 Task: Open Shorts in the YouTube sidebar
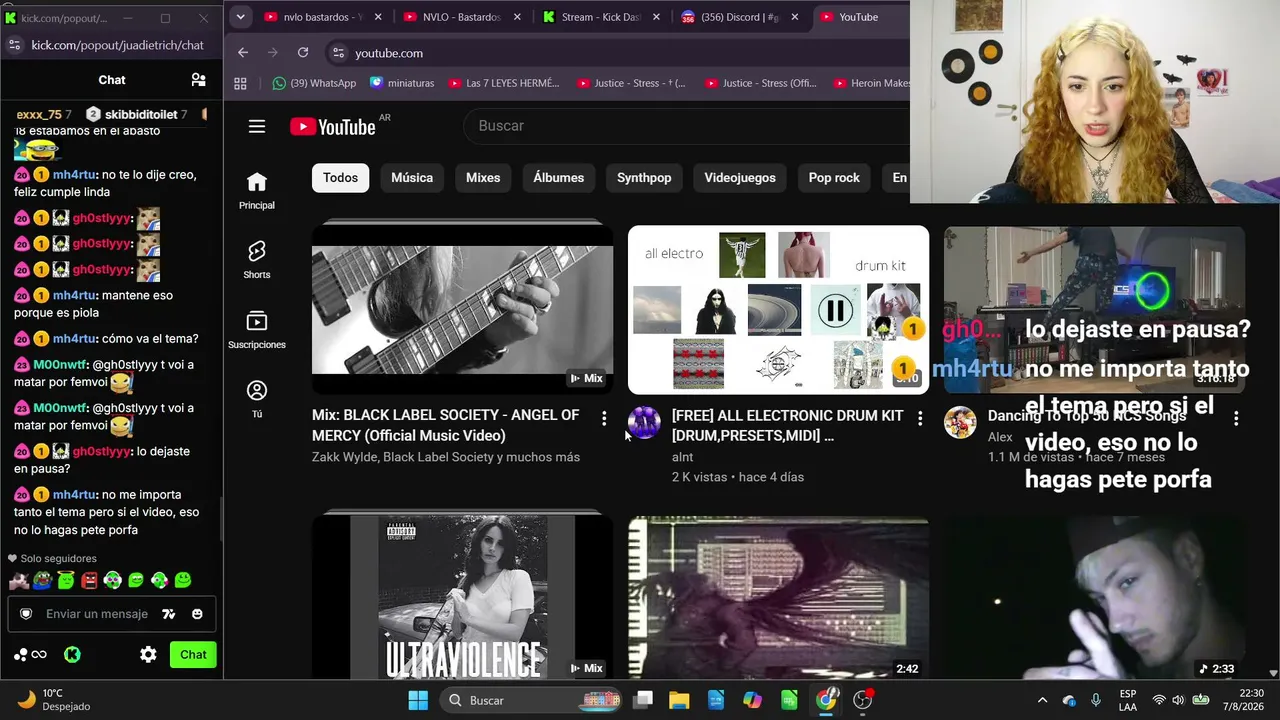[x=257, y=260]
